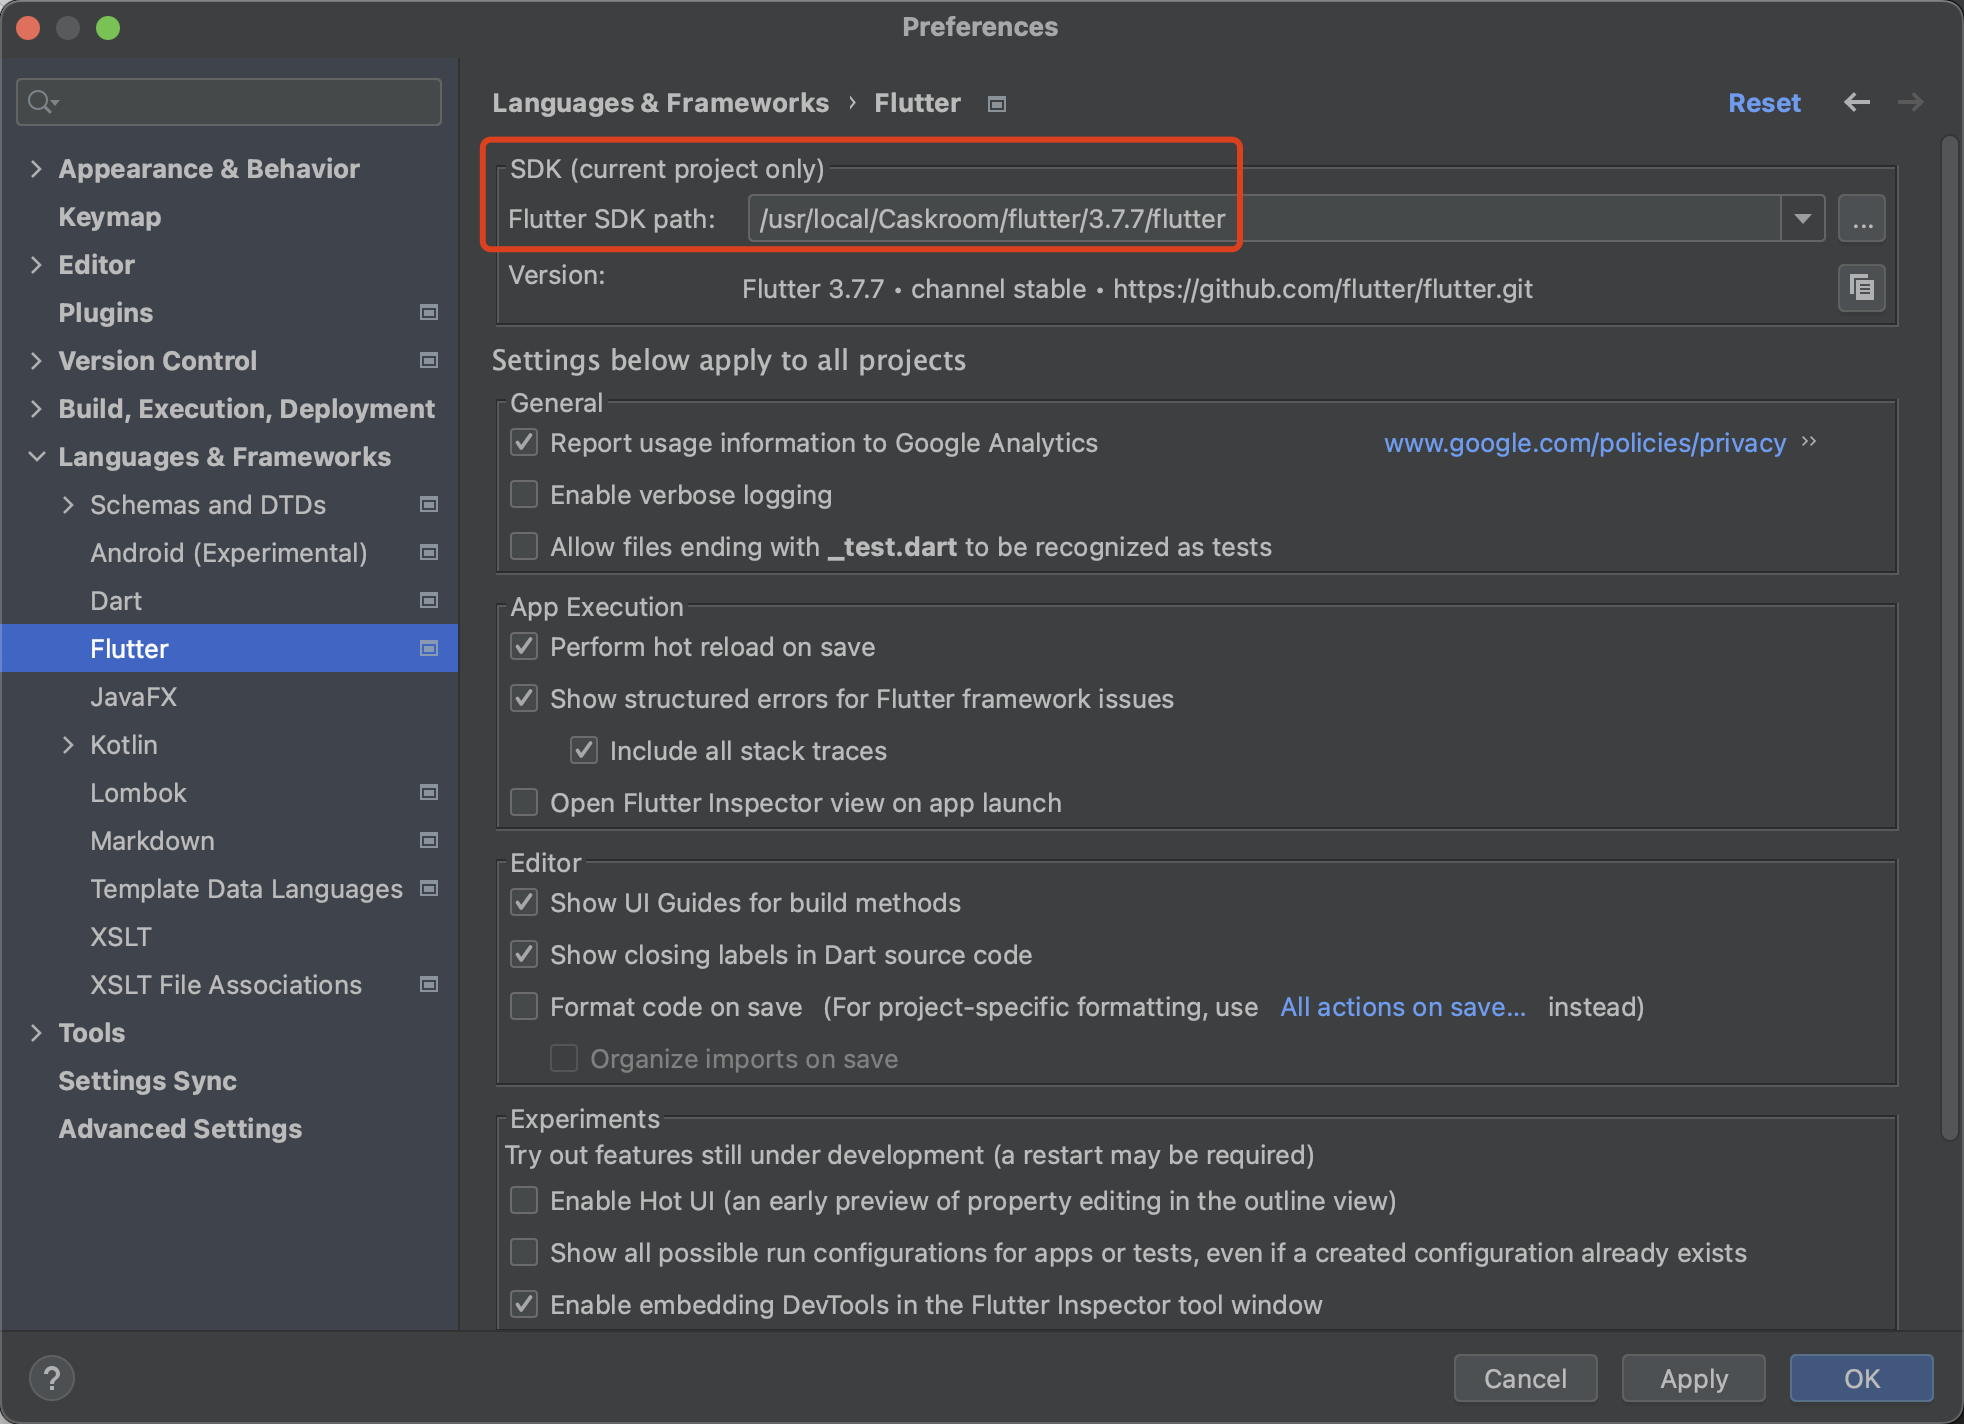The height and width of the screenshot is (1424, 1964).
Task: Expand Build, Execution, Deployment section
Action: coord(36,409)
